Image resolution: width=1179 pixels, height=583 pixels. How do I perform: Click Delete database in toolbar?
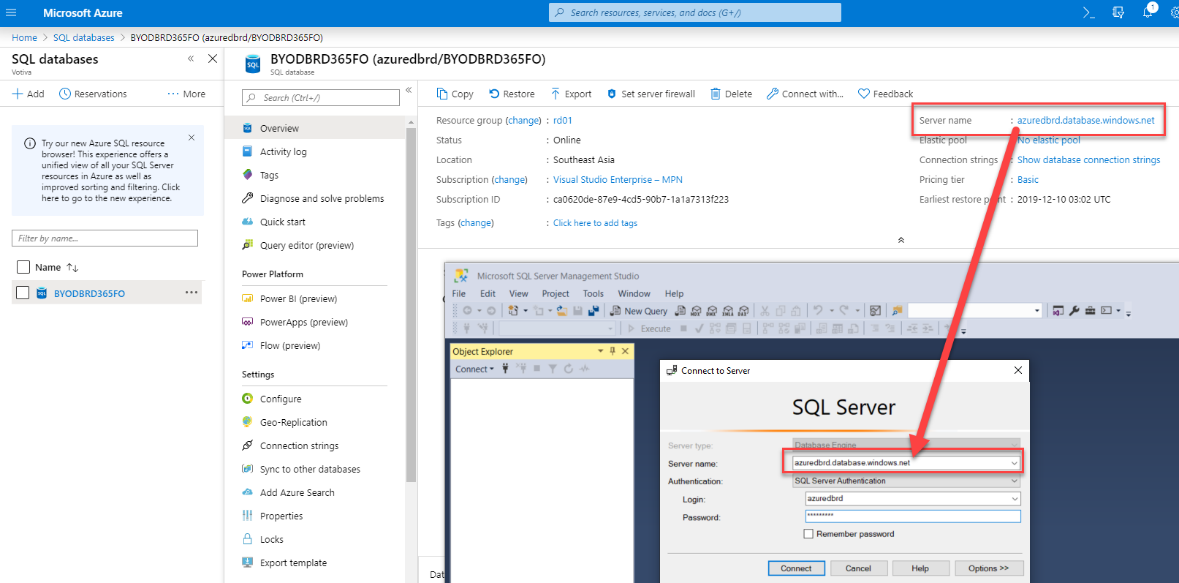click(731, 94)
